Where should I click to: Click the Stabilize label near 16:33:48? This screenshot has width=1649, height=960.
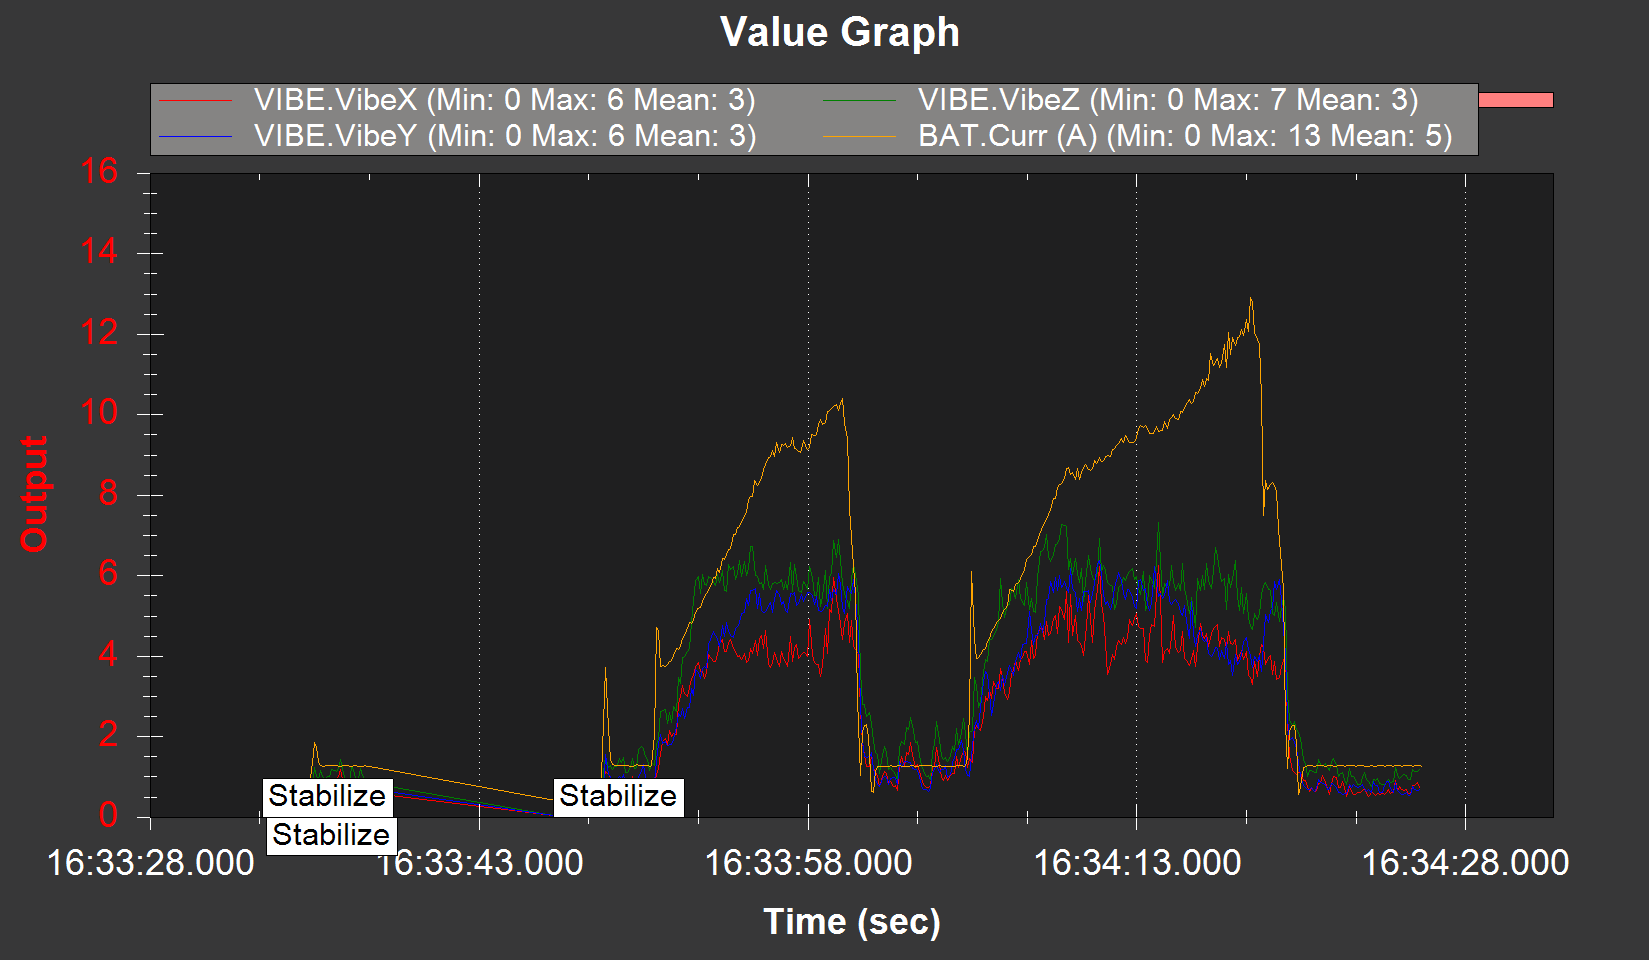(x=618, y=796)
